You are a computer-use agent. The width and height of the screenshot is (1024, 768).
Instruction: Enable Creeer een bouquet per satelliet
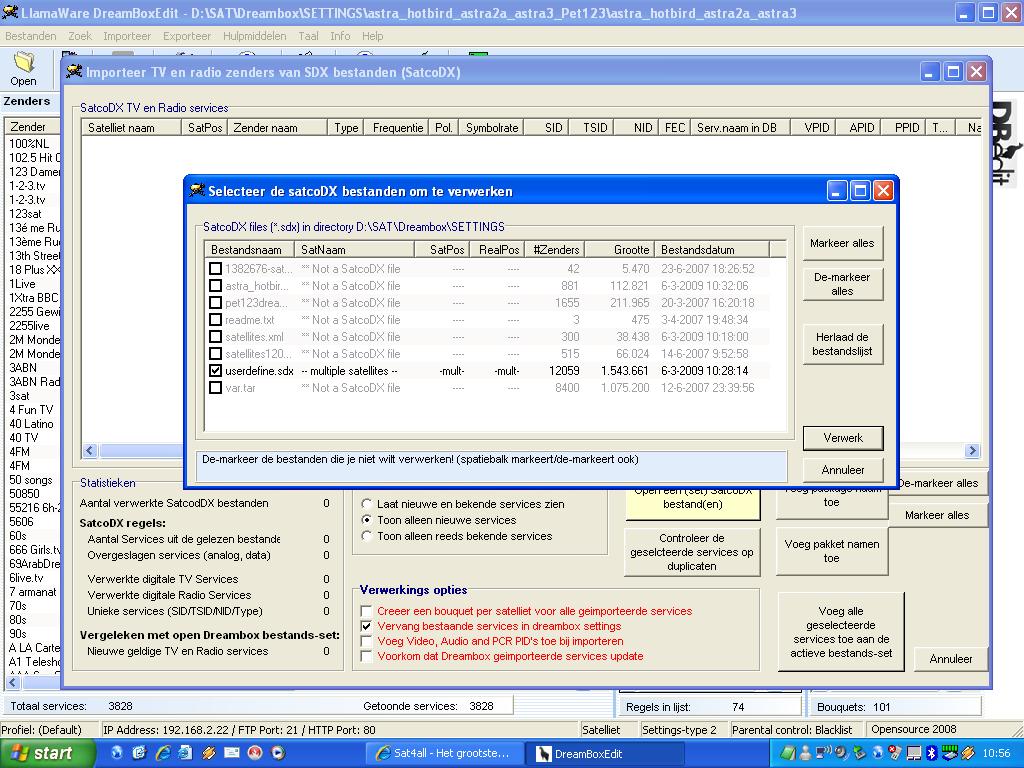(367, 611)
